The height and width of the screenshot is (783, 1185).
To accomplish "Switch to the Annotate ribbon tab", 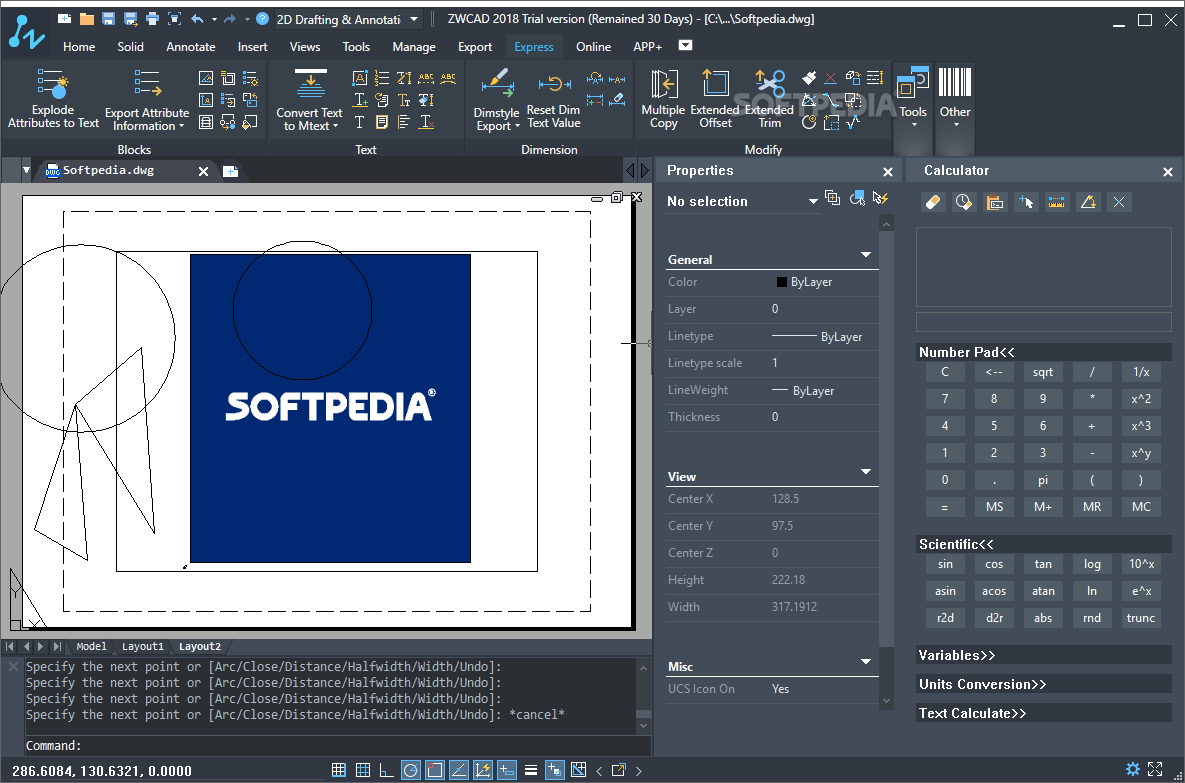I will click(x=190, y=47).
